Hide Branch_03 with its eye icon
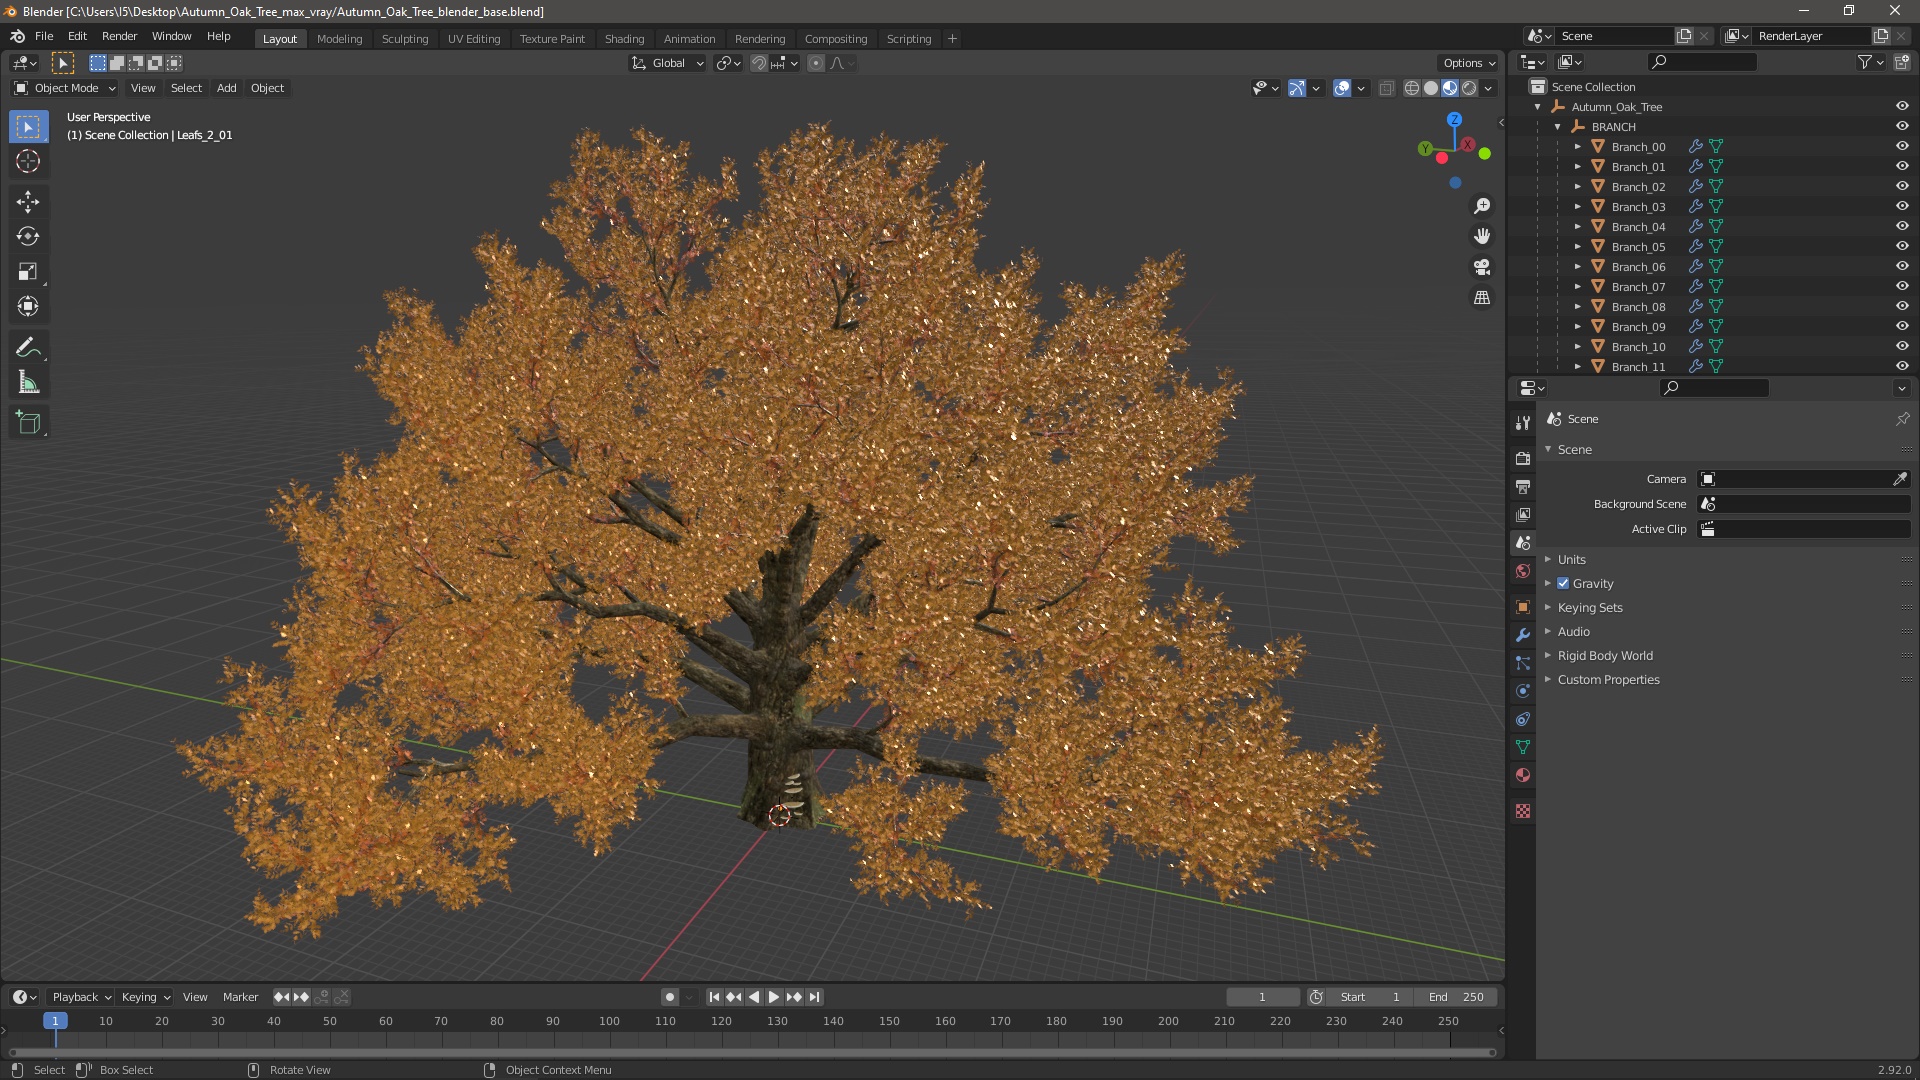 point(1902,206)
